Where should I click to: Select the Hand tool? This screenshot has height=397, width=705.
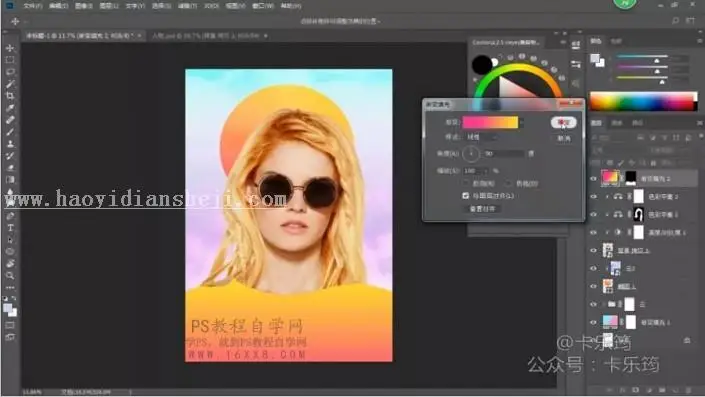coord(10,263)
